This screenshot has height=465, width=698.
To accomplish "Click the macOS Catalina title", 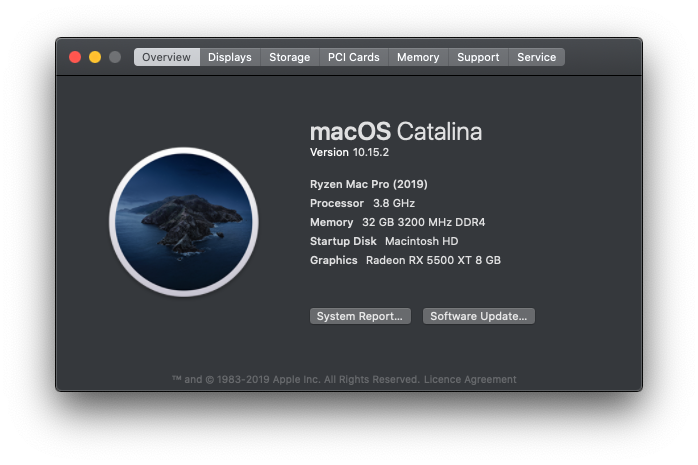I will coord(396,132).
